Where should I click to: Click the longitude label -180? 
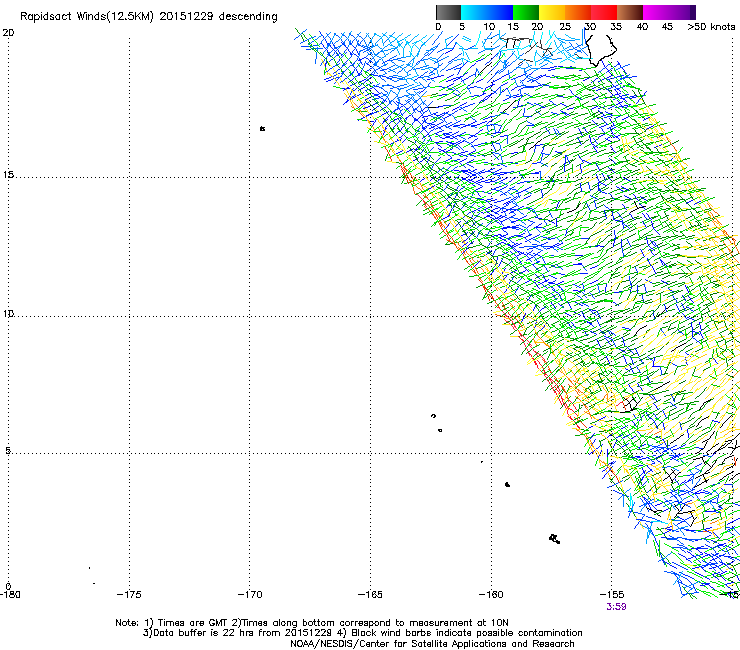[10, 594]
